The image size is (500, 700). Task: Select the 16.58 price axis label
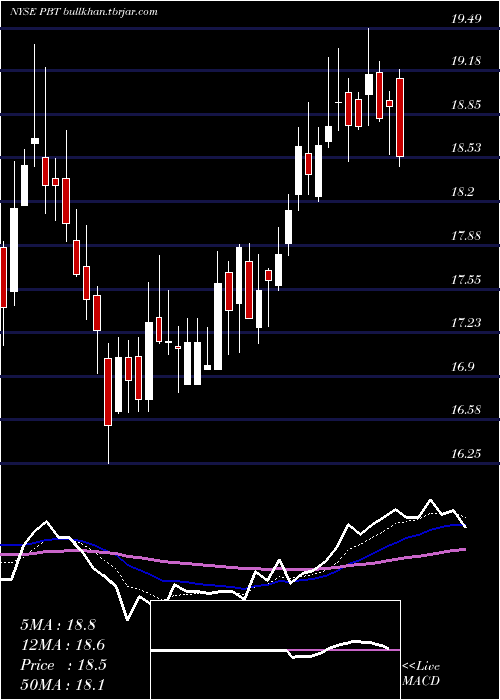[466, 410]
